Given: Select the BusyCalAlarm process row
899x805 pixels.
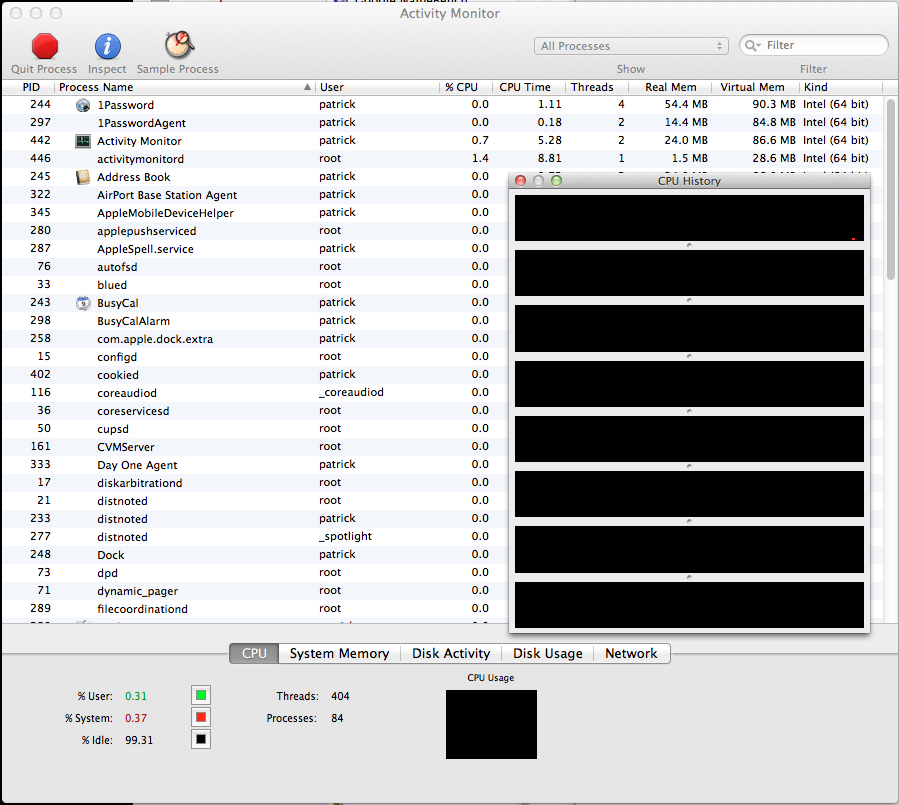Looking at the screenshot, I should click(255, 321).
